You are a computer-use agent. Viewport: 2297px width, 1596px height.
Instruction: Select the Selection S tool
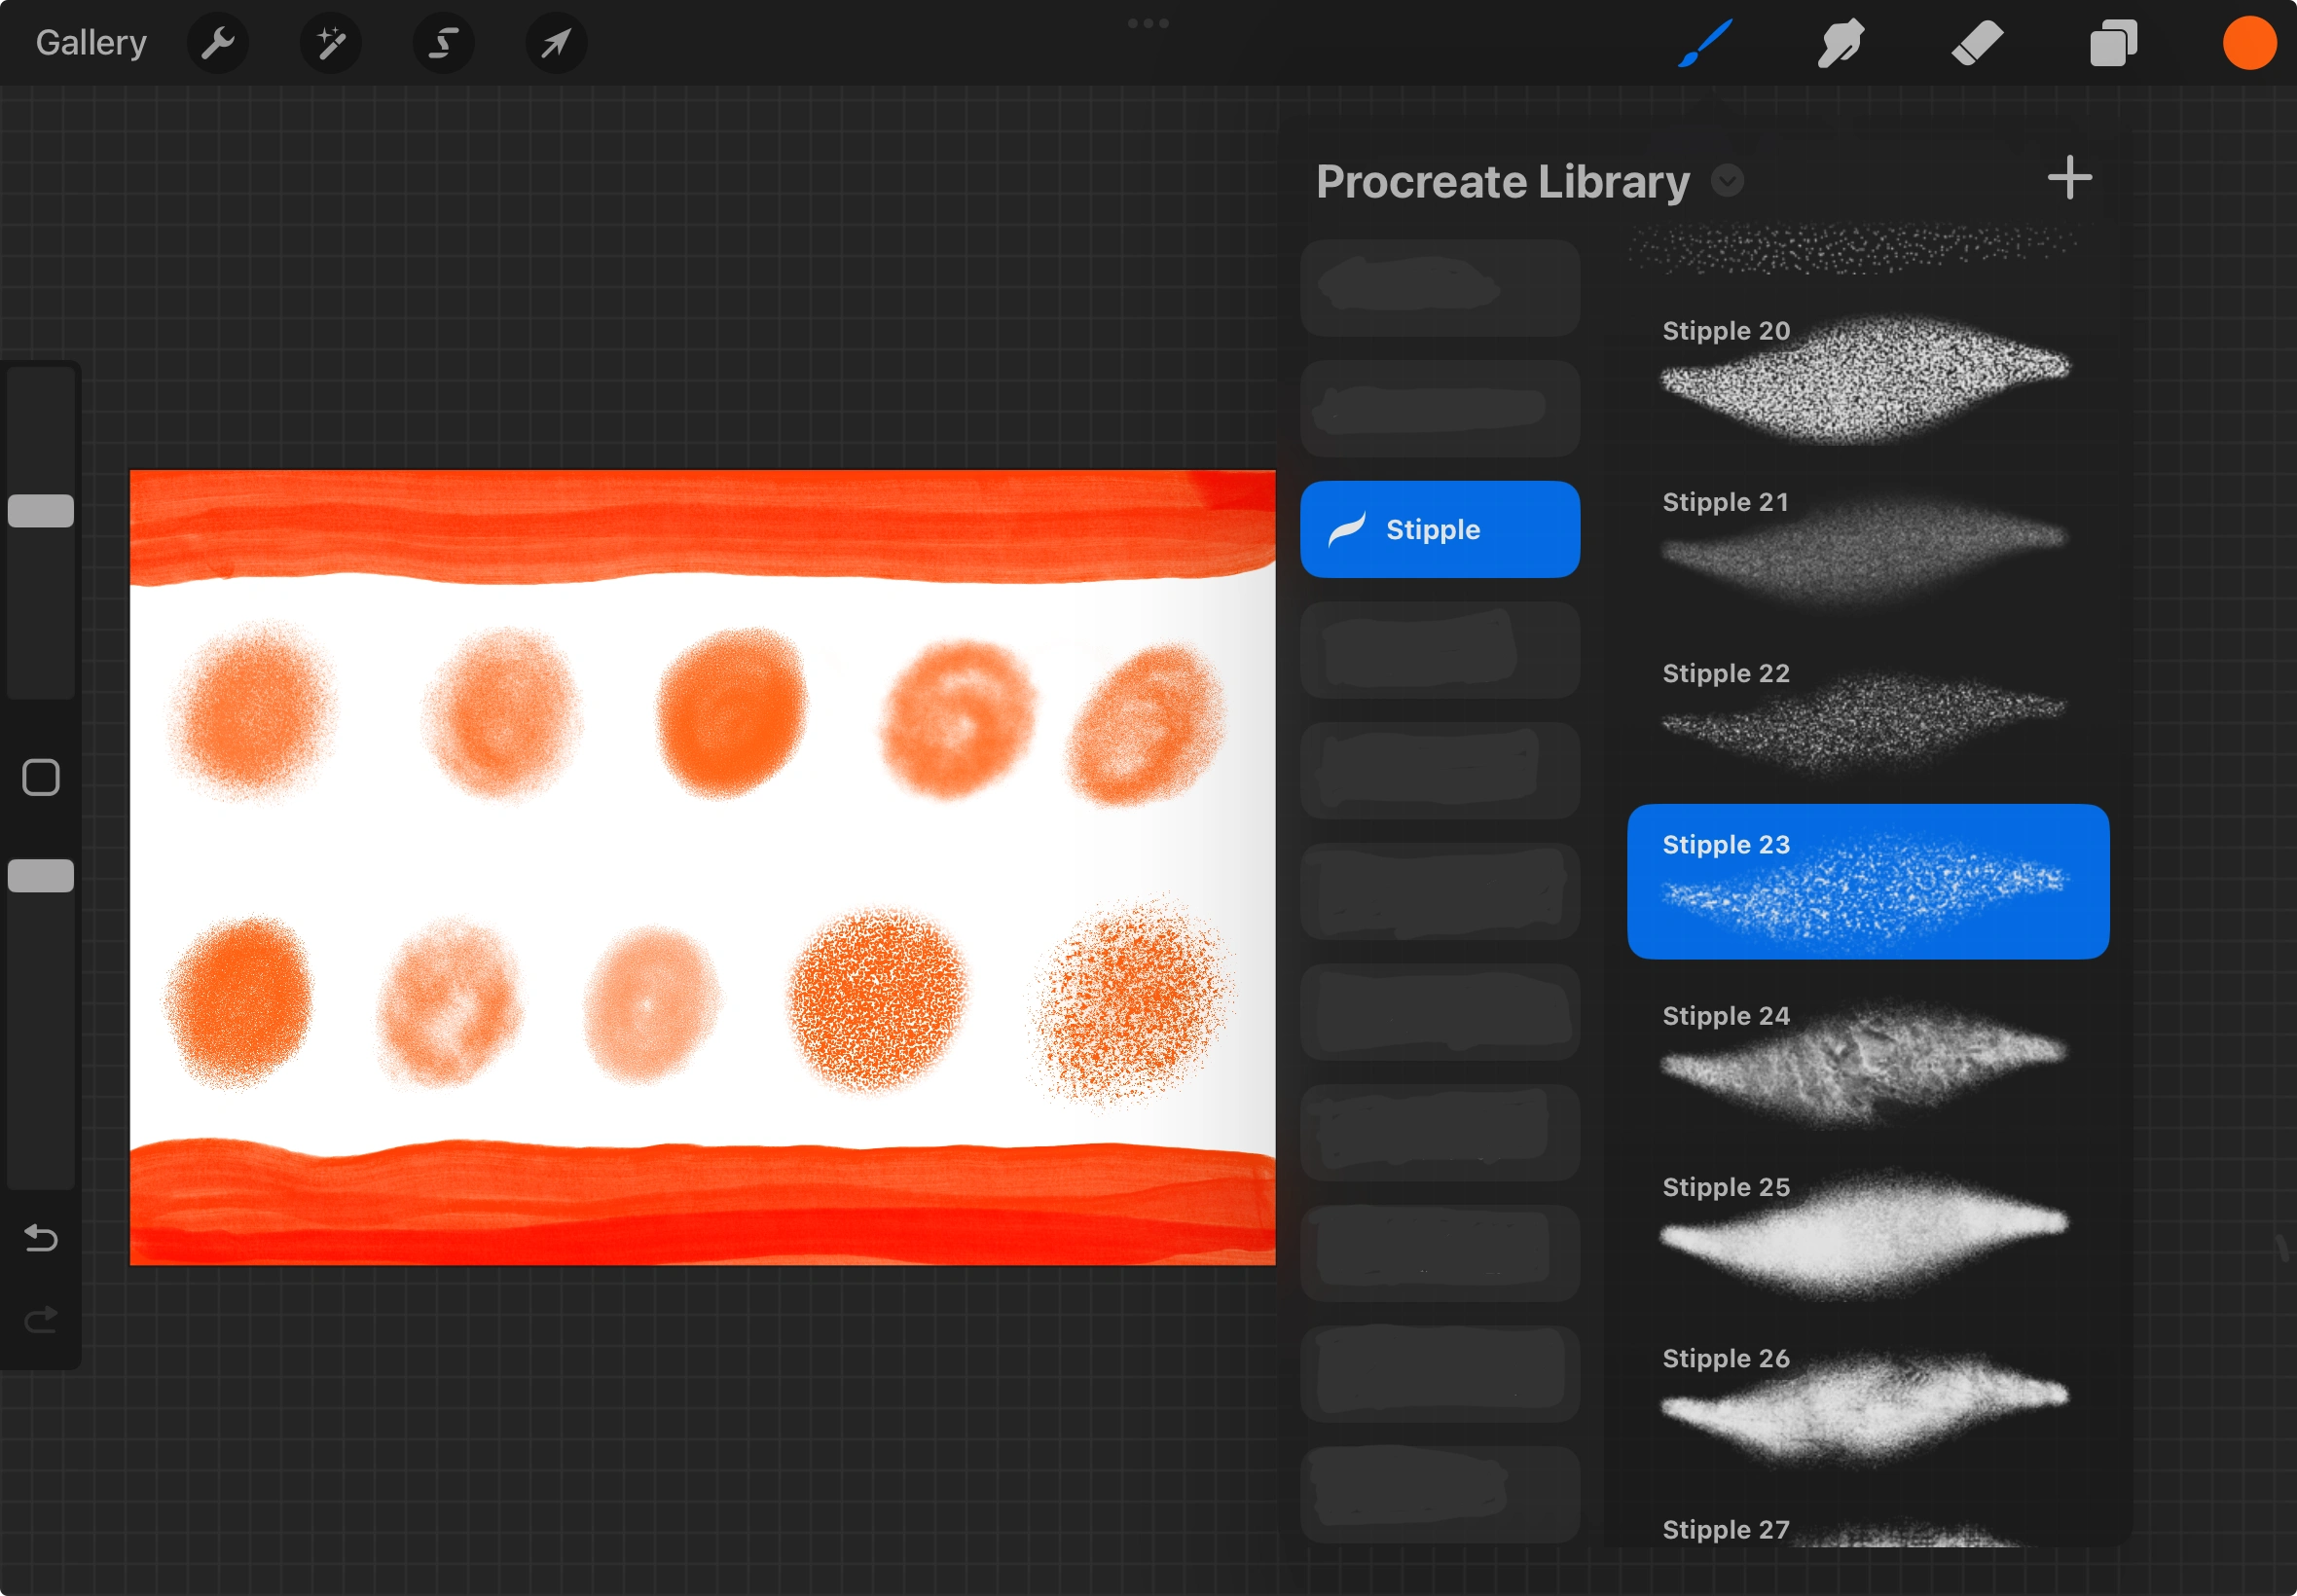(443, 43)
